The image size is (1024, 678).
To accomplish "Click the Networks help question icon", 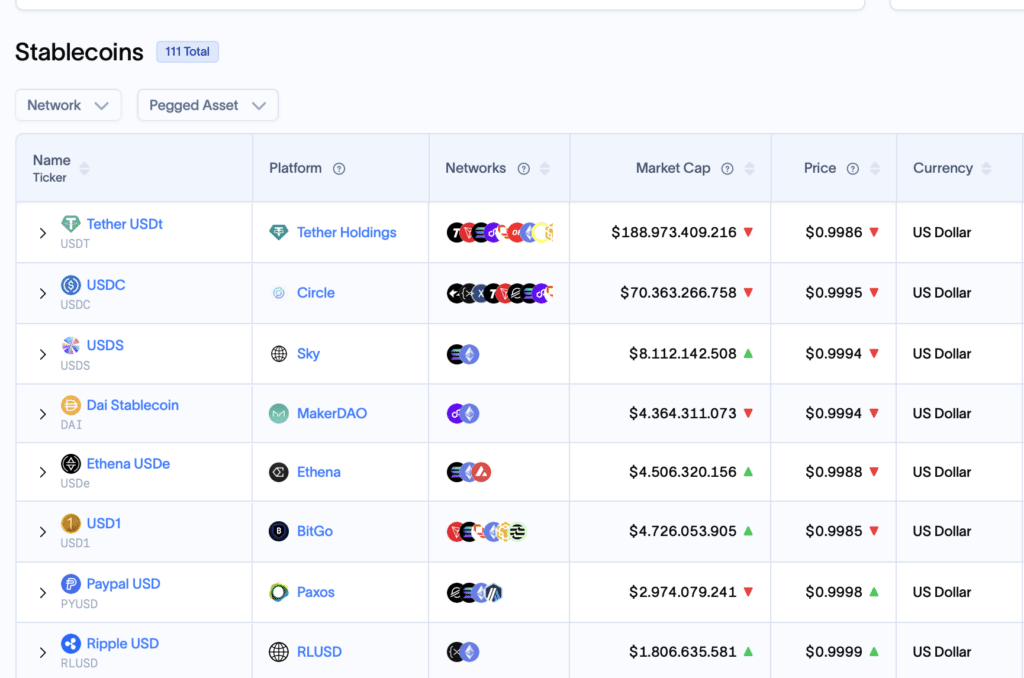I will (524, 169).
